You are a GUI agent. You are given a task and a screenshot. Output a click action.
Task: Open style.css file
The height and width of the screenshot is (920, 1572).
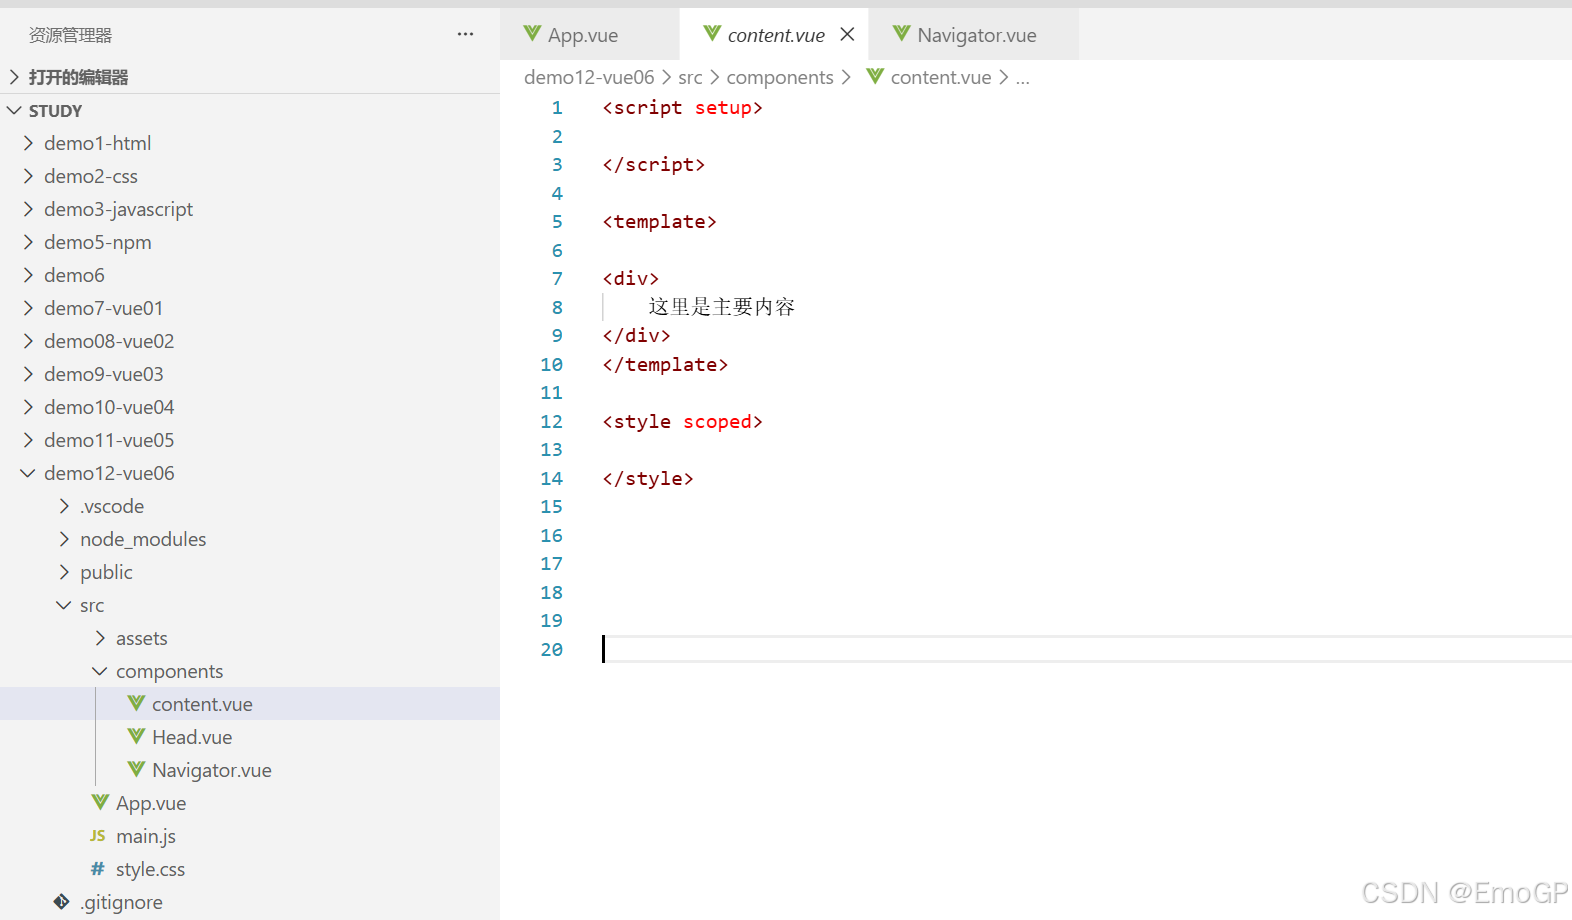(x=250, y=869)
